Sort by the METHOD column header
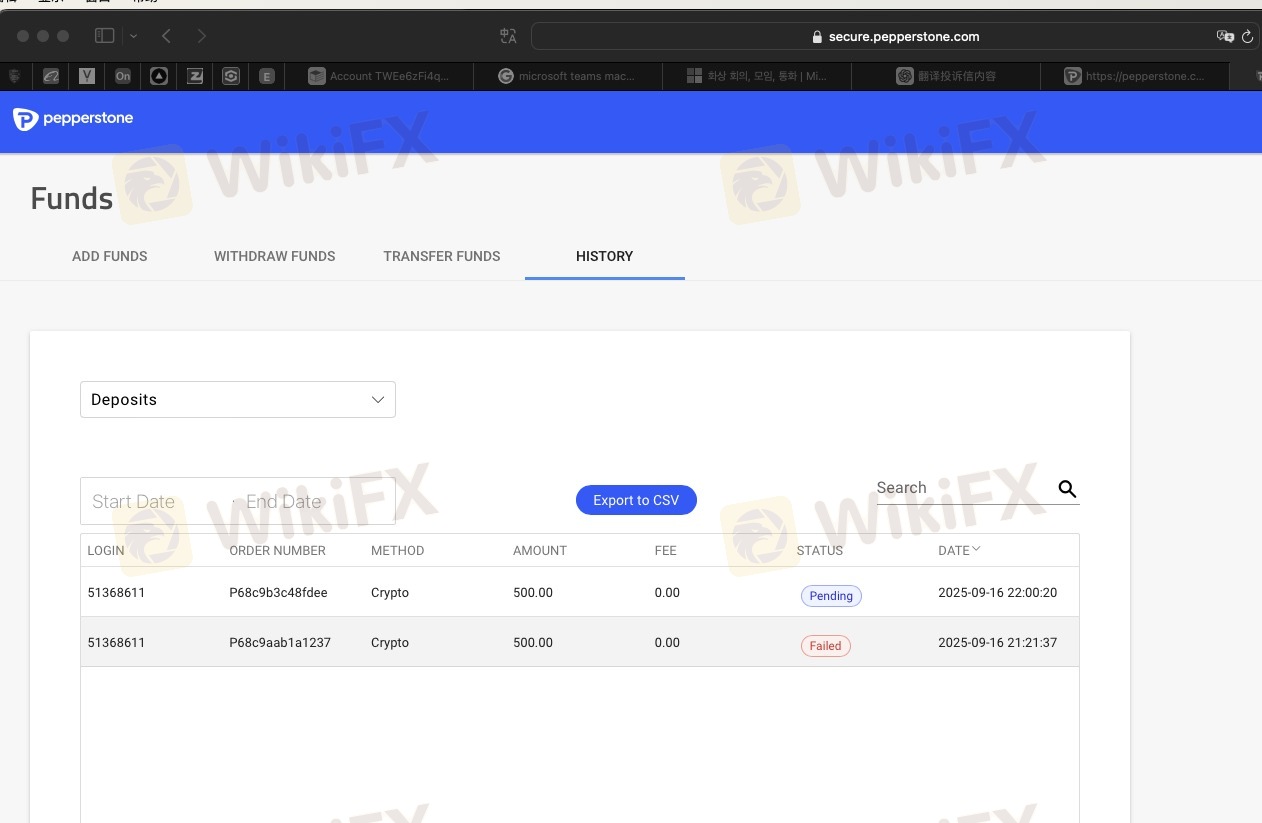This screenshot has width=1262, height=823. point(397,550)
